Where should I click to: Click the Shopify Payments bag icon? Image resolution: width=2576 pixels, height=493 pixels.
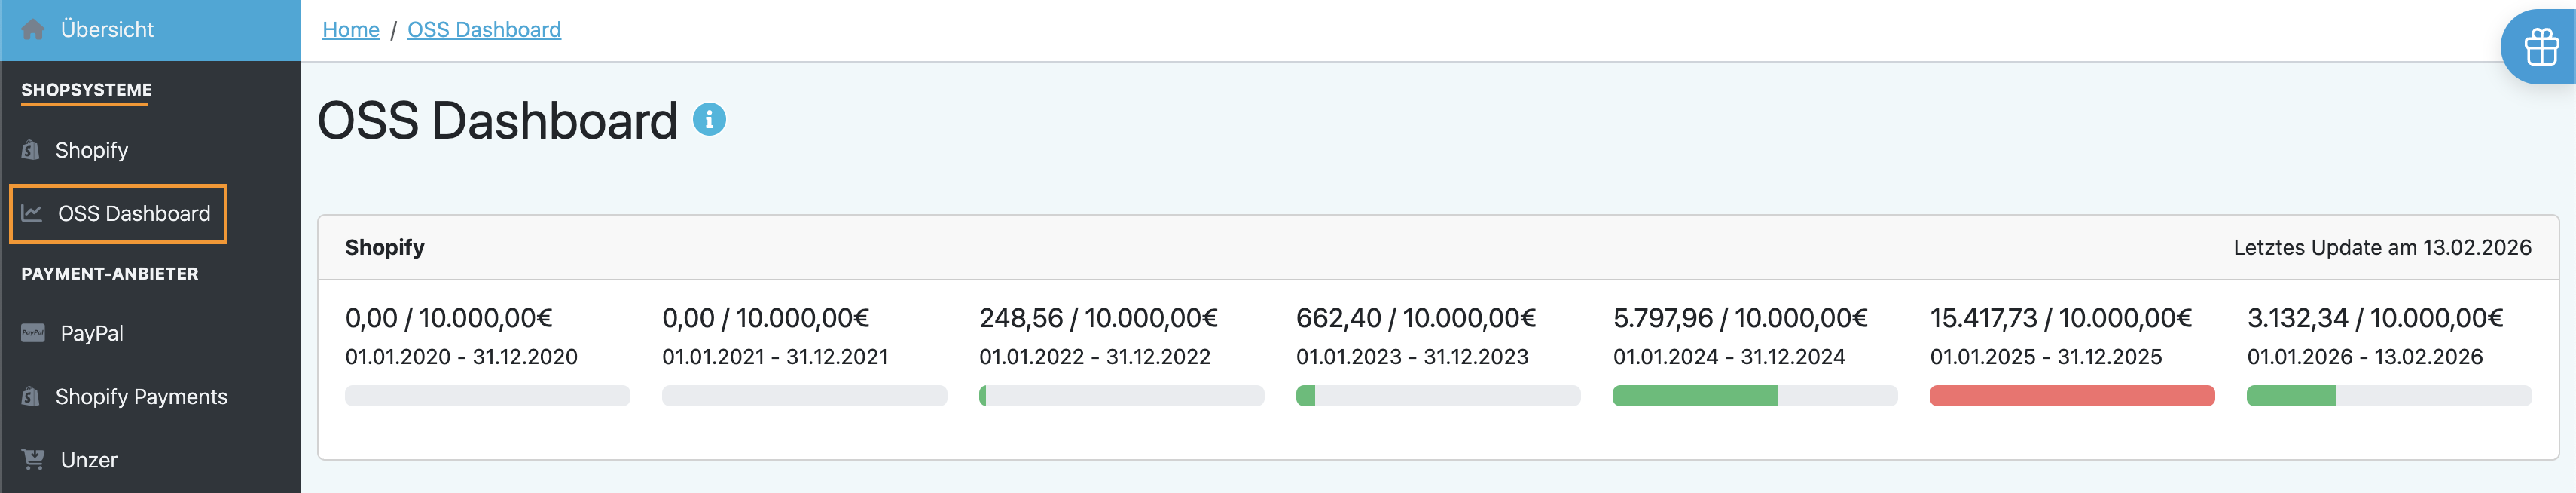coord(31,397)
